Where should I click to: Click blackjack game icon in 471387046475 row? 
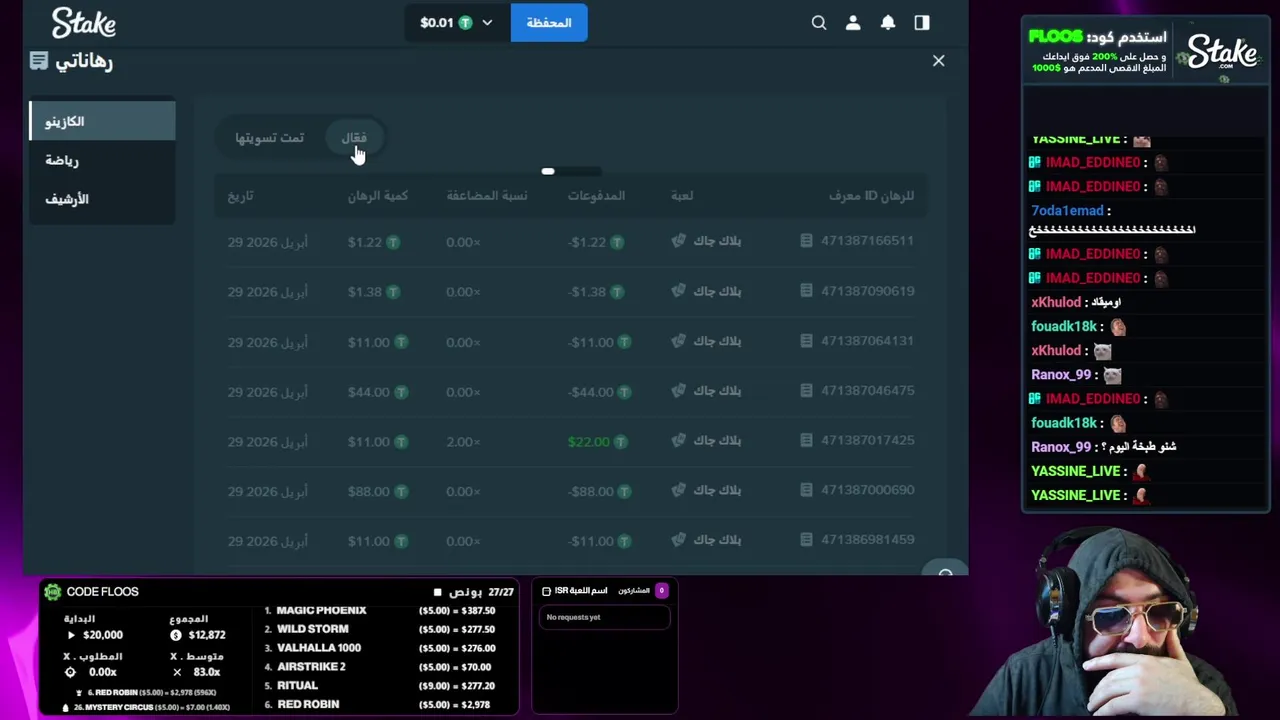click(x=678, y=390)
